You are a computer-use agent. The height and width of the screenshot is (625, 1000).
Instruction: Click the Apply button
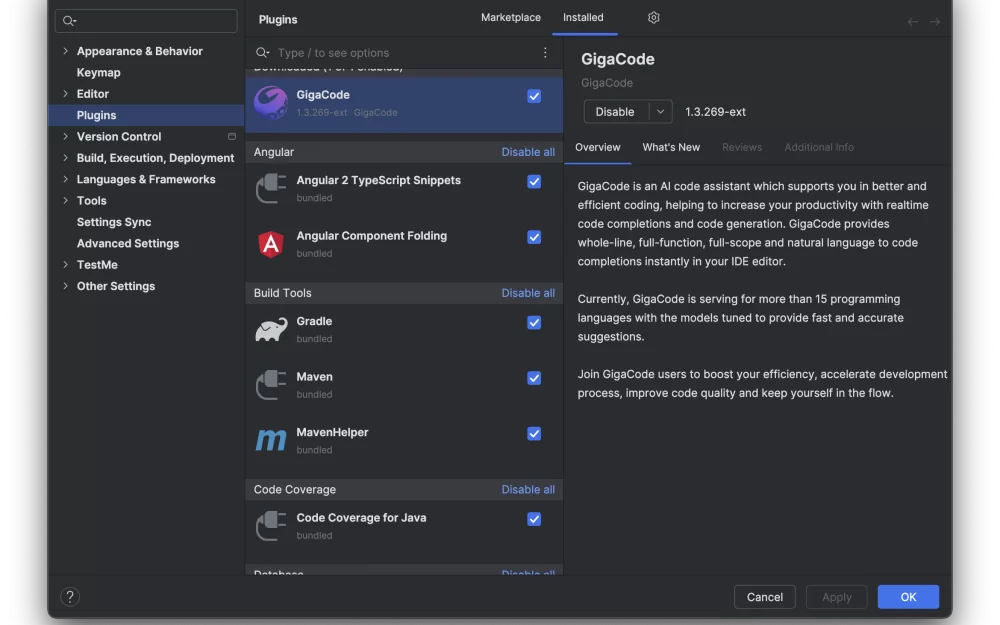click(x=837, y=597)
